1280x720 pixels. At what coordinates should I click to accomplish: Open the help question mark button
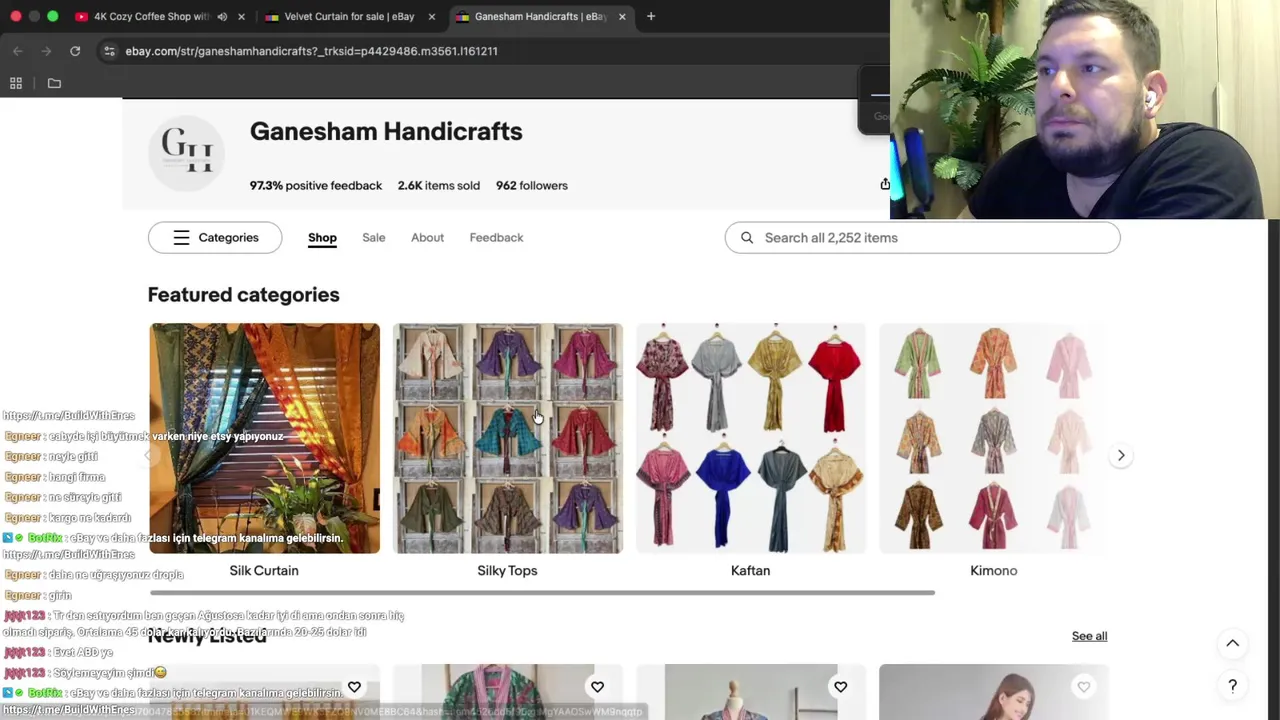(x=1232, y=686)
